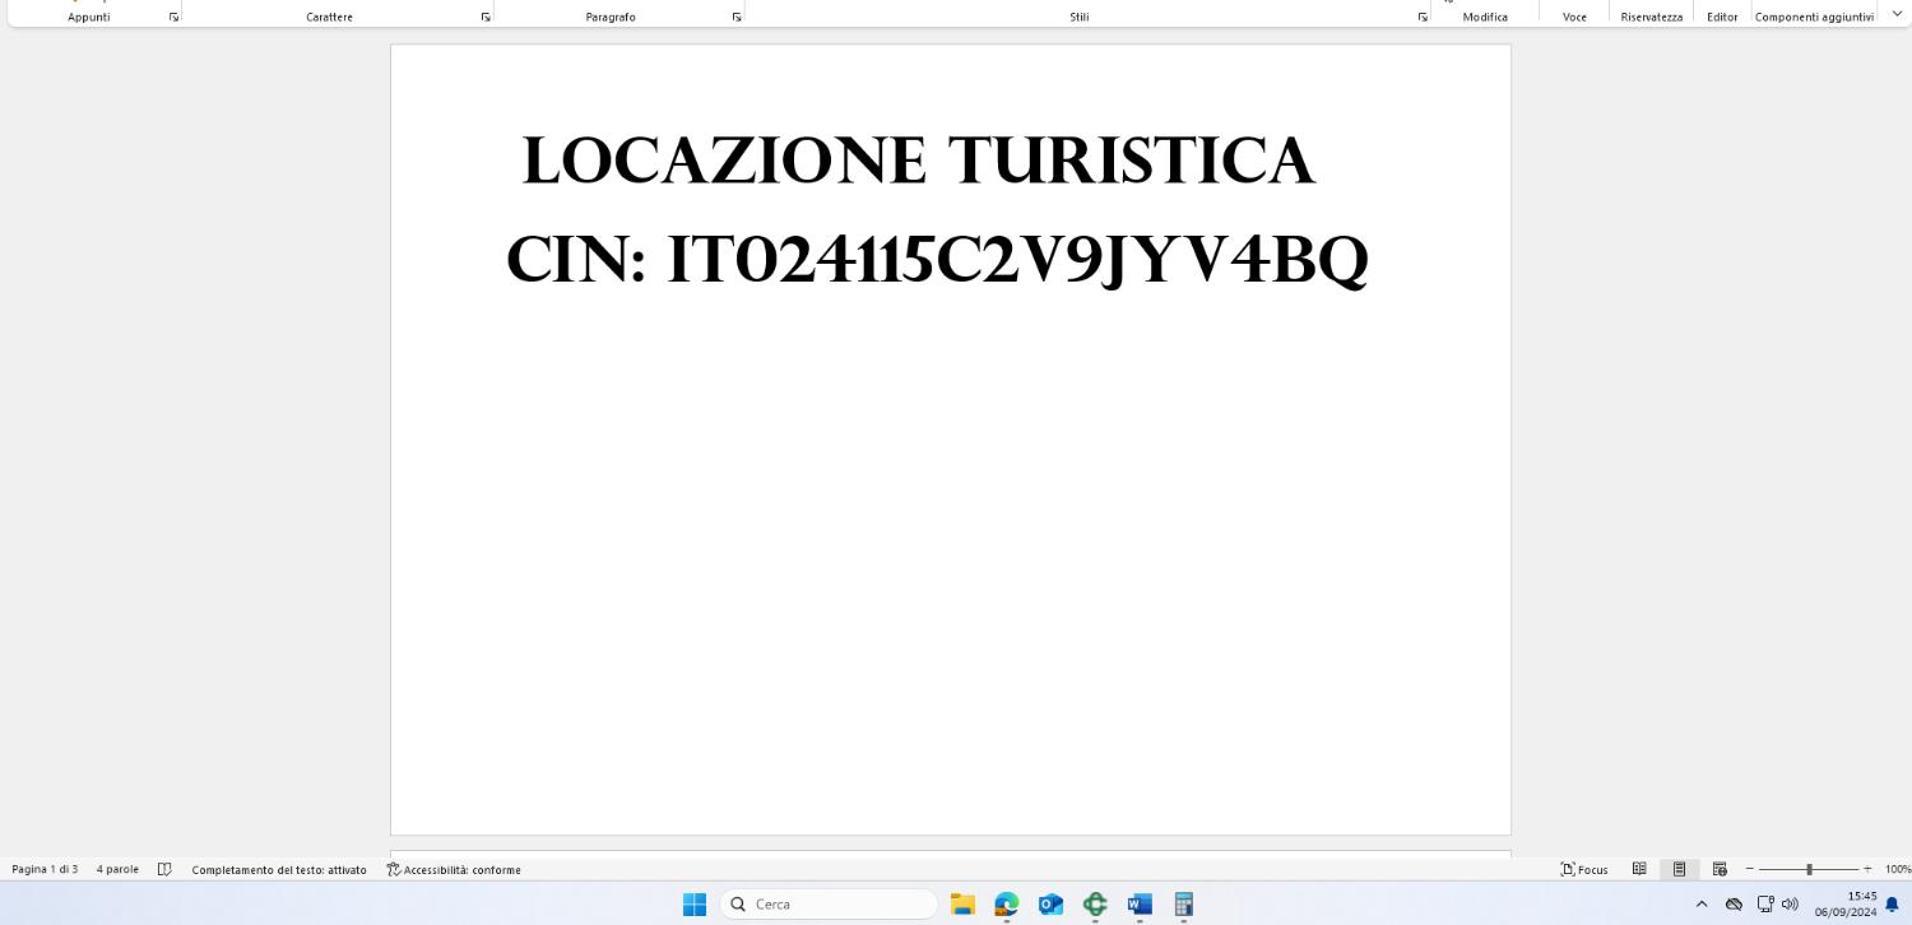Viewport: 1912px width, 925px height.
Task: Open the Appunti dialog launcher
Action: coord(174,17)
